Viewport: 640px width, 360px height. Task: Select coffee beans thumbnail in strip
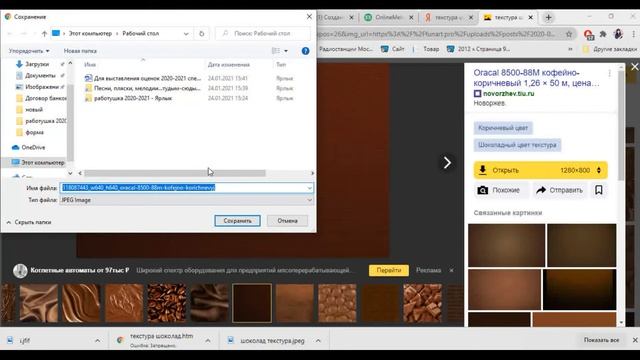pos(167,303)
